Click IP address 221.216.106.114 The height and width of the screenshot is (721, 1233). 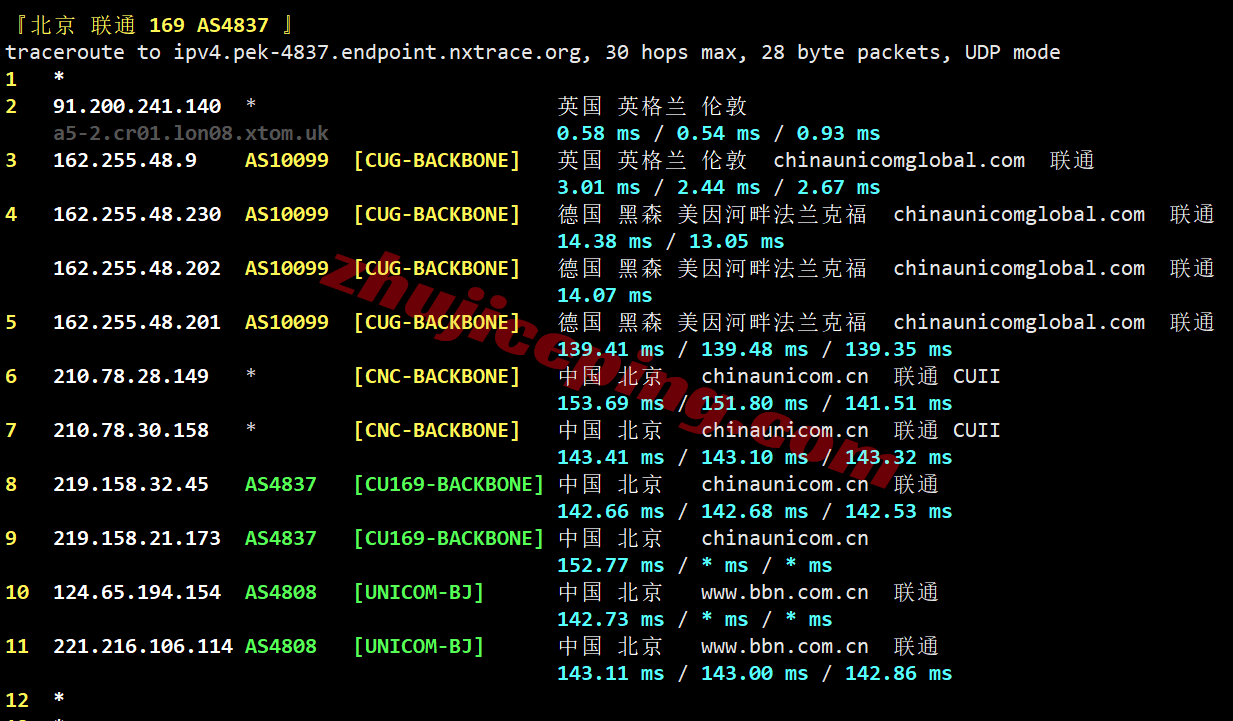(x=143, y=646)
